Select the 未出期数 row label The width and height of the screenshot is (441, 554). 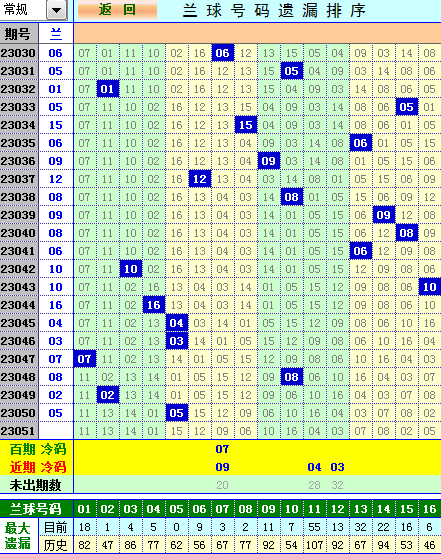pyautogui.click(x=35, y=485)
